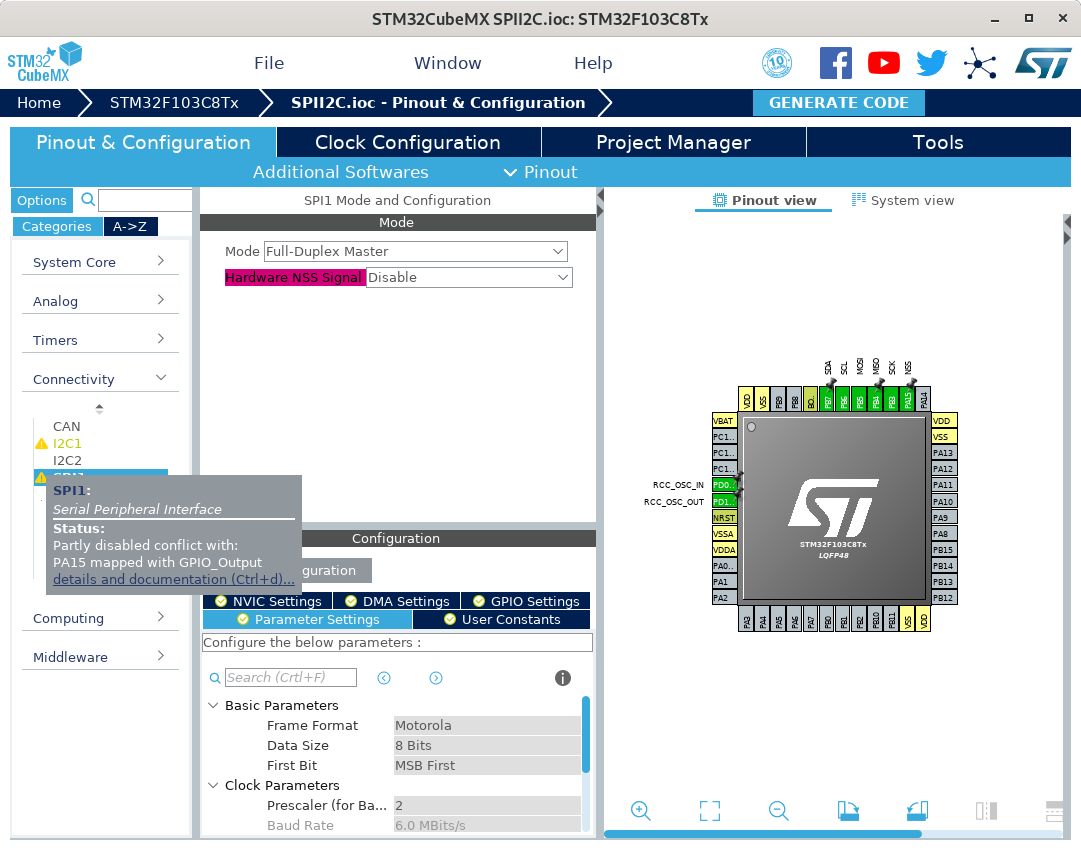The width and height of the screenshot is (1081, 850).
Task: Open the Hardware NSS Signal dropdown
Action: click(469, 277)
